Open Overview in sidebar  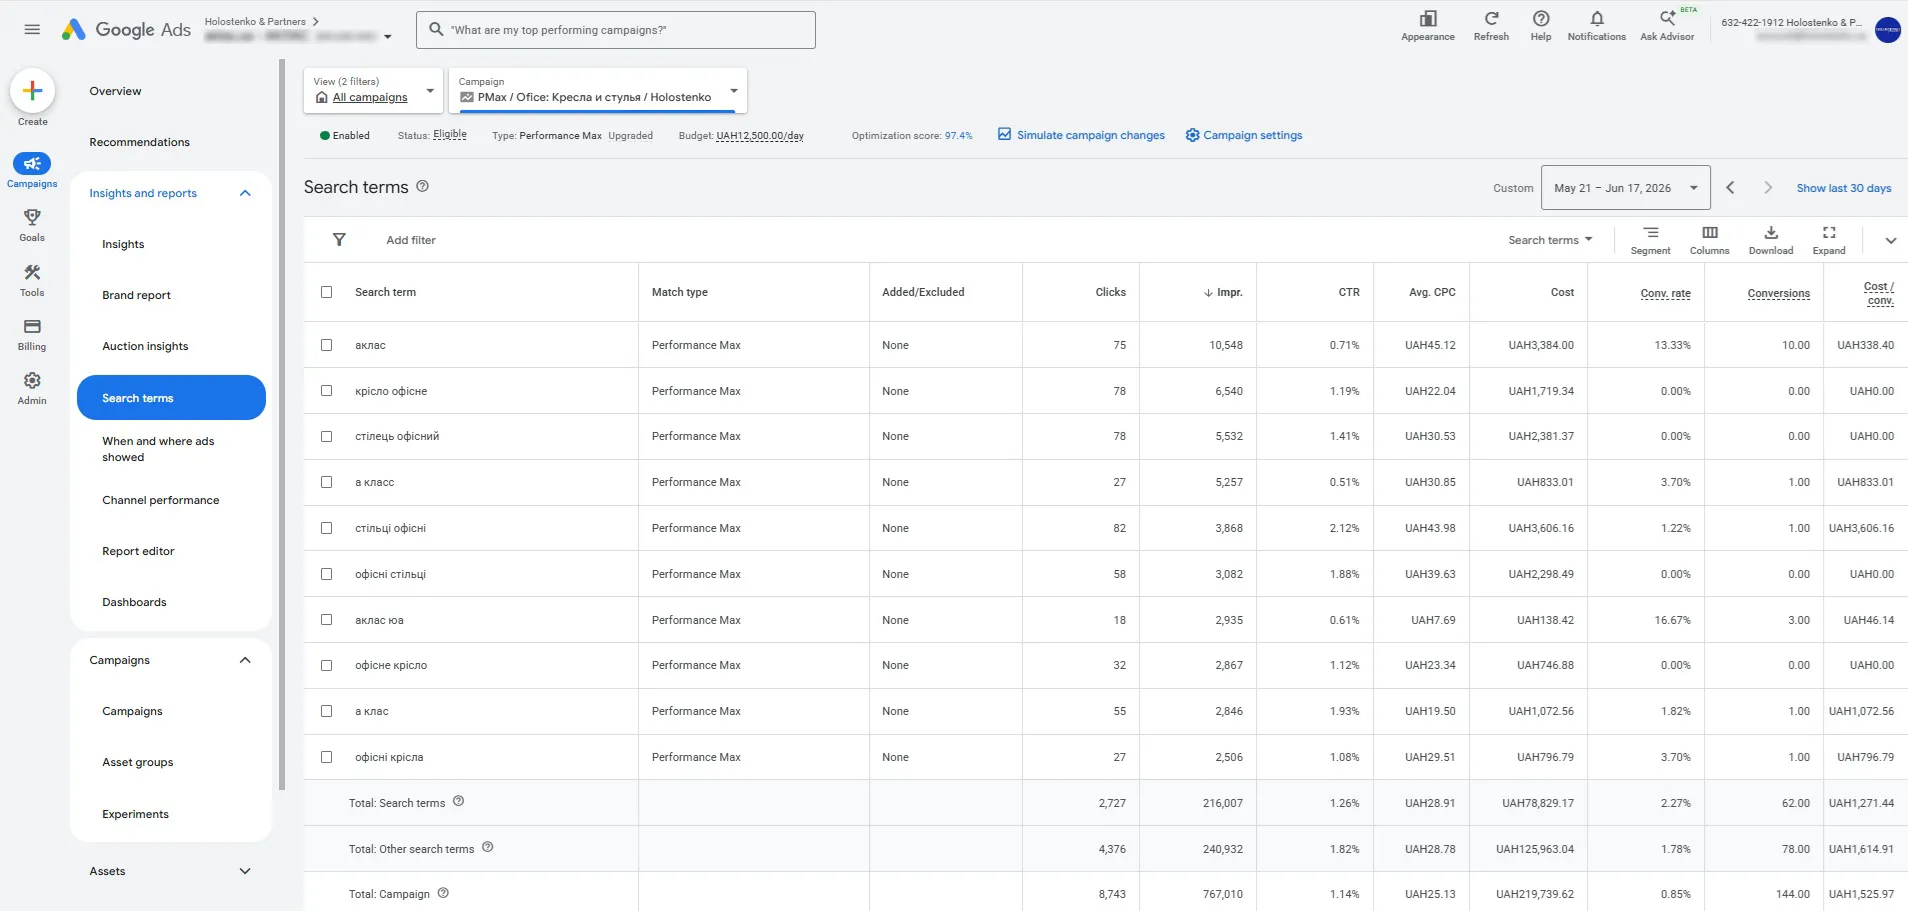coord(116,91)
